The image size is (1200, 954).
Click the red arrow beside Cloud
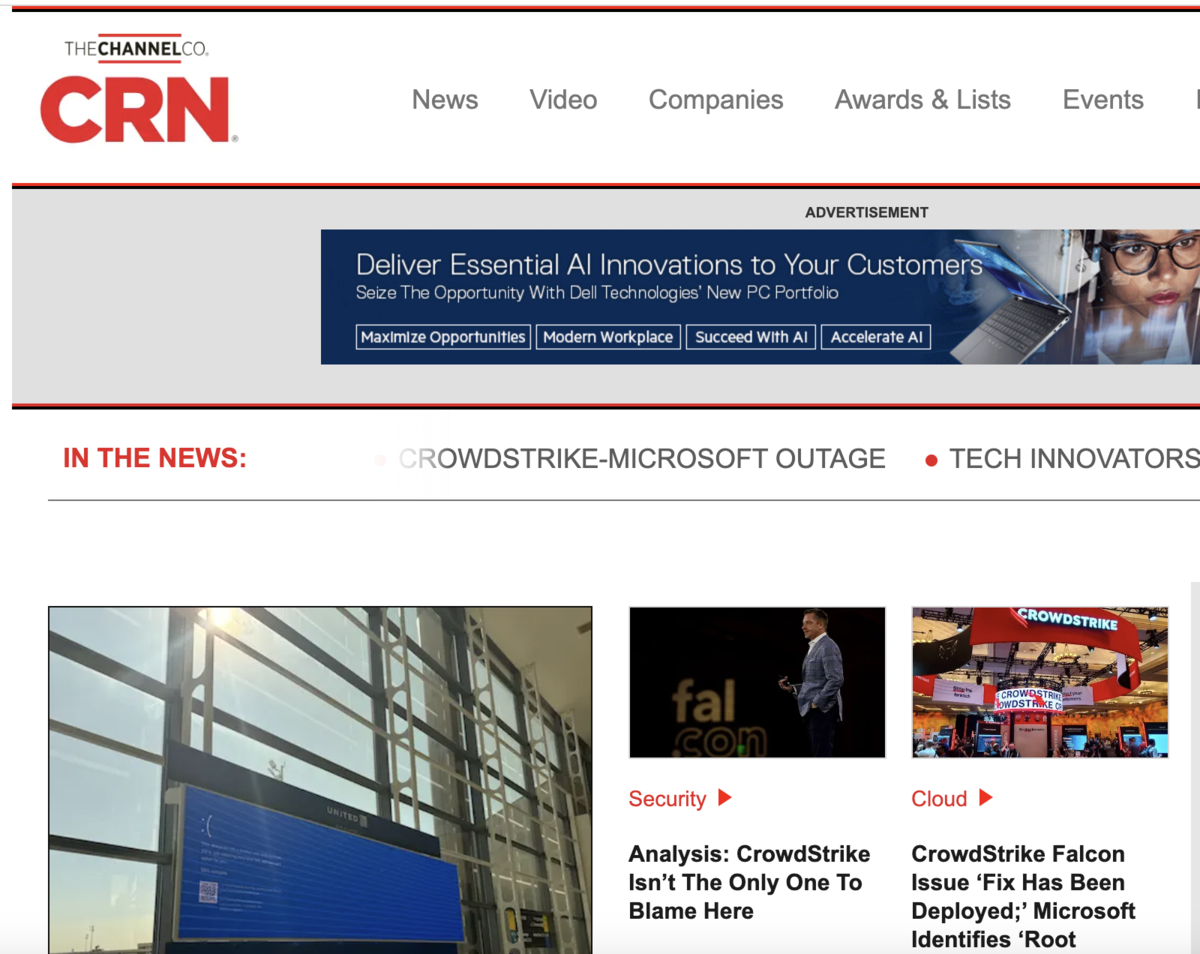[x=985, y=798]
